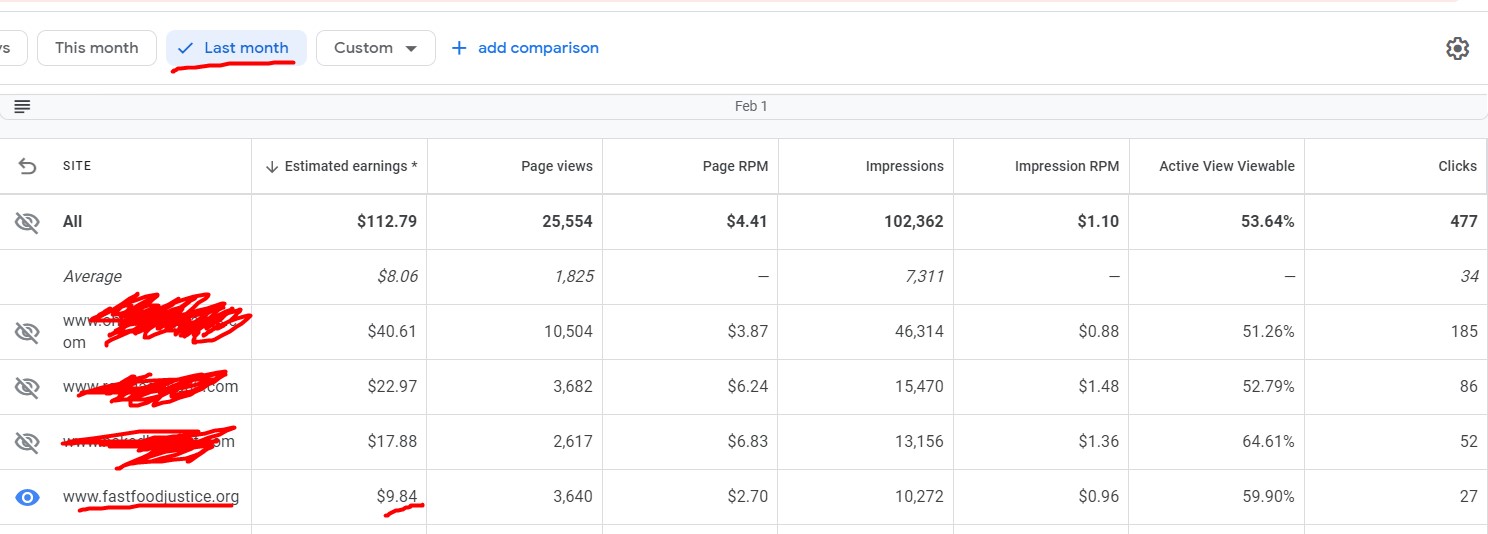Click the plus icon for add comparison
Image resolution: width=1488 pixels, height=534 pixels.
[459, 48]
